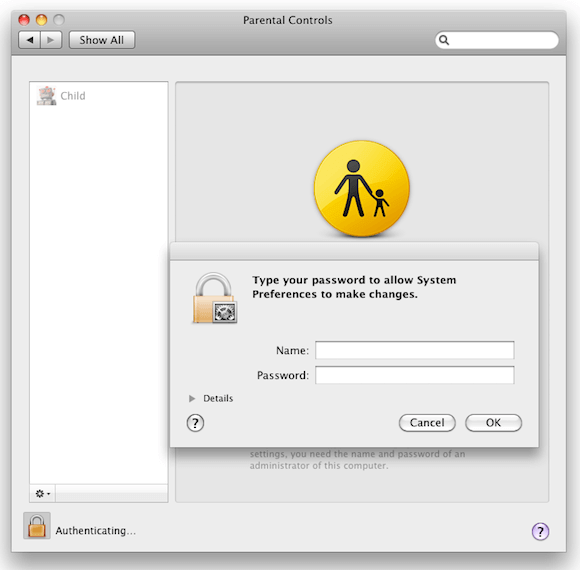The height and width of the screenshot is (570, 580).
Task: Click into the Name field
Action: (x=415, y=350)
